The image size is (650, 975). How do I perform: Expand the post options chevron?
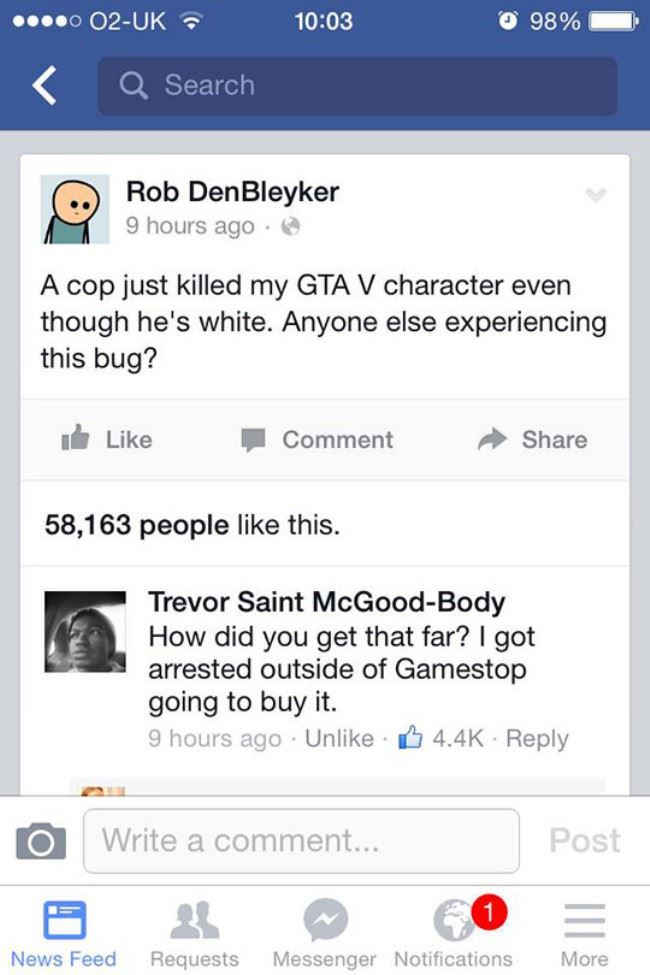coord(596,195)
